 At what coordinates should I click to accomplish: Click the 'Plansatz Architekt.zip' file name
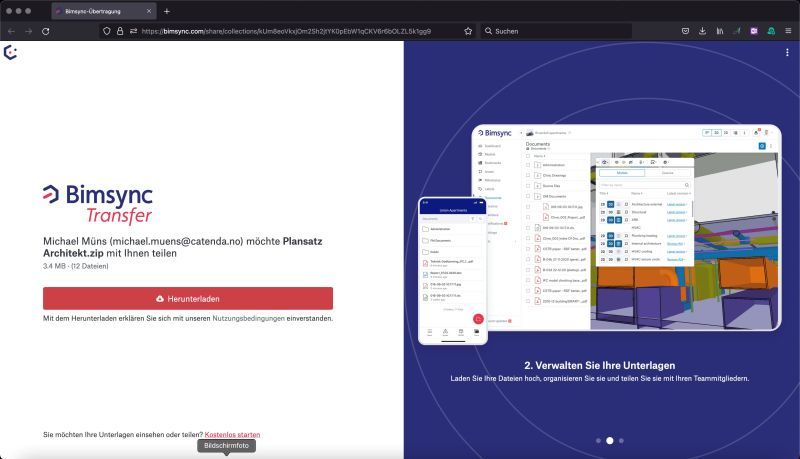pos(183,247)
